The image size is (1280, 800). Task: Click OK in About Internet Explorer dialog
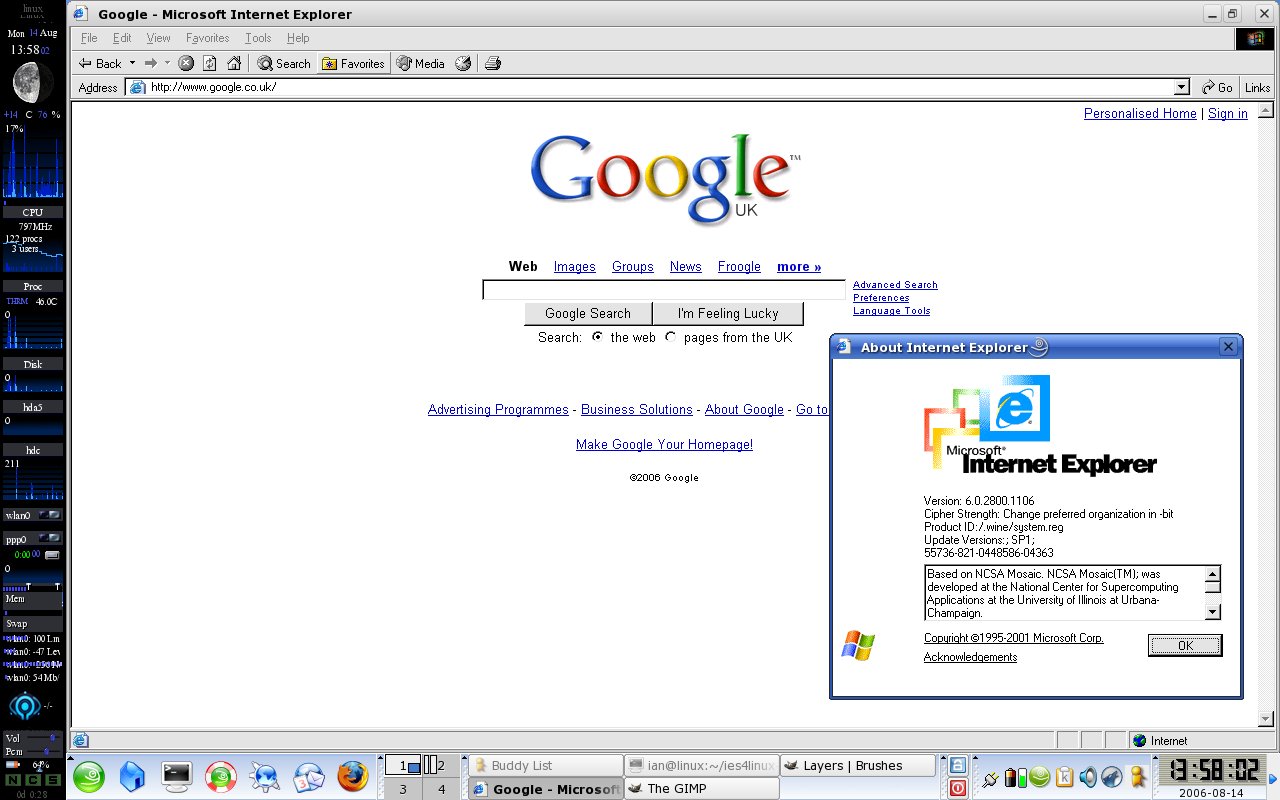[1185, 646]
